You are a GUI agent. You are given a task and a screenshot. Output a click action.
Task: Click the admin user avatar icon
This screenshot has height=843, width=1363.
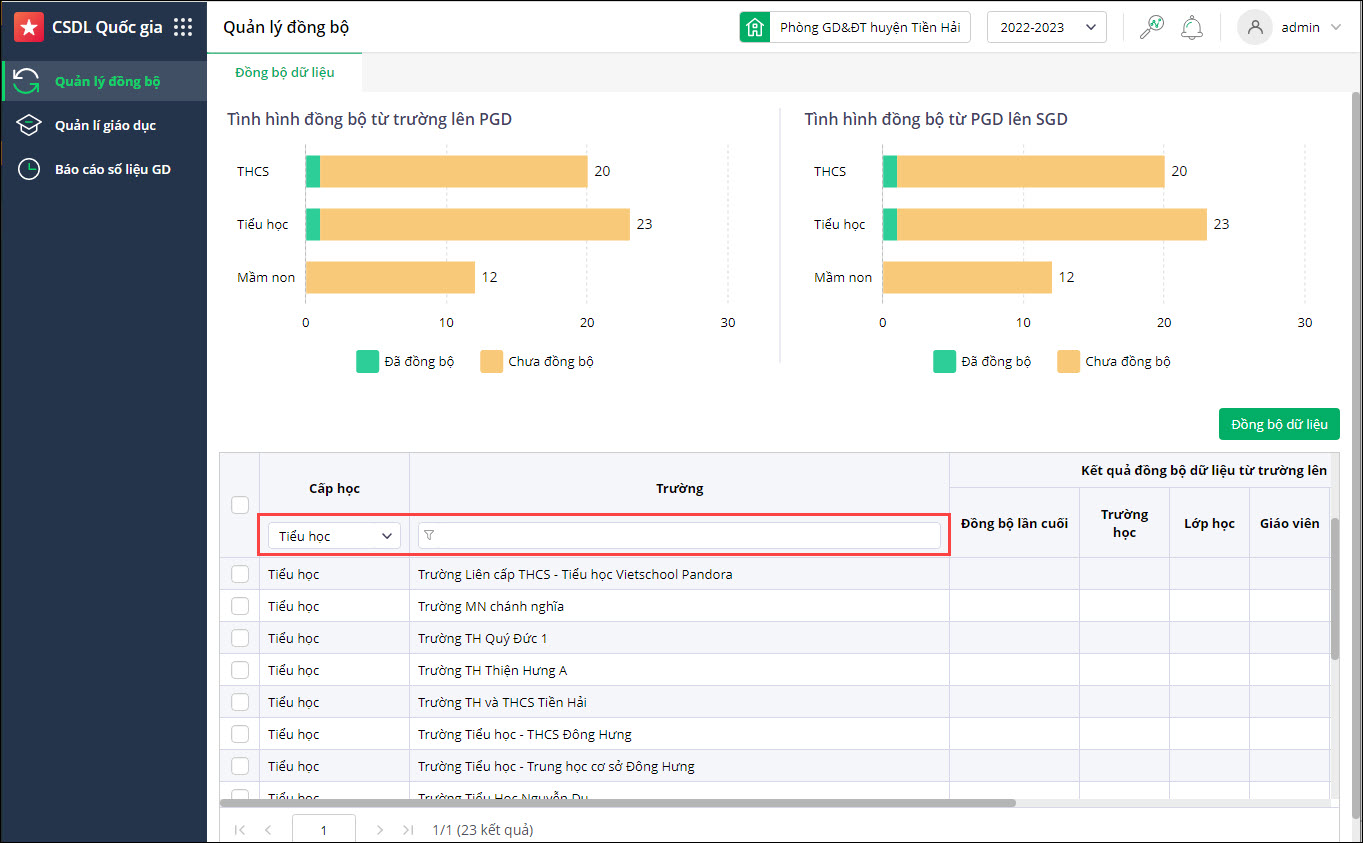coord(1254,27)
